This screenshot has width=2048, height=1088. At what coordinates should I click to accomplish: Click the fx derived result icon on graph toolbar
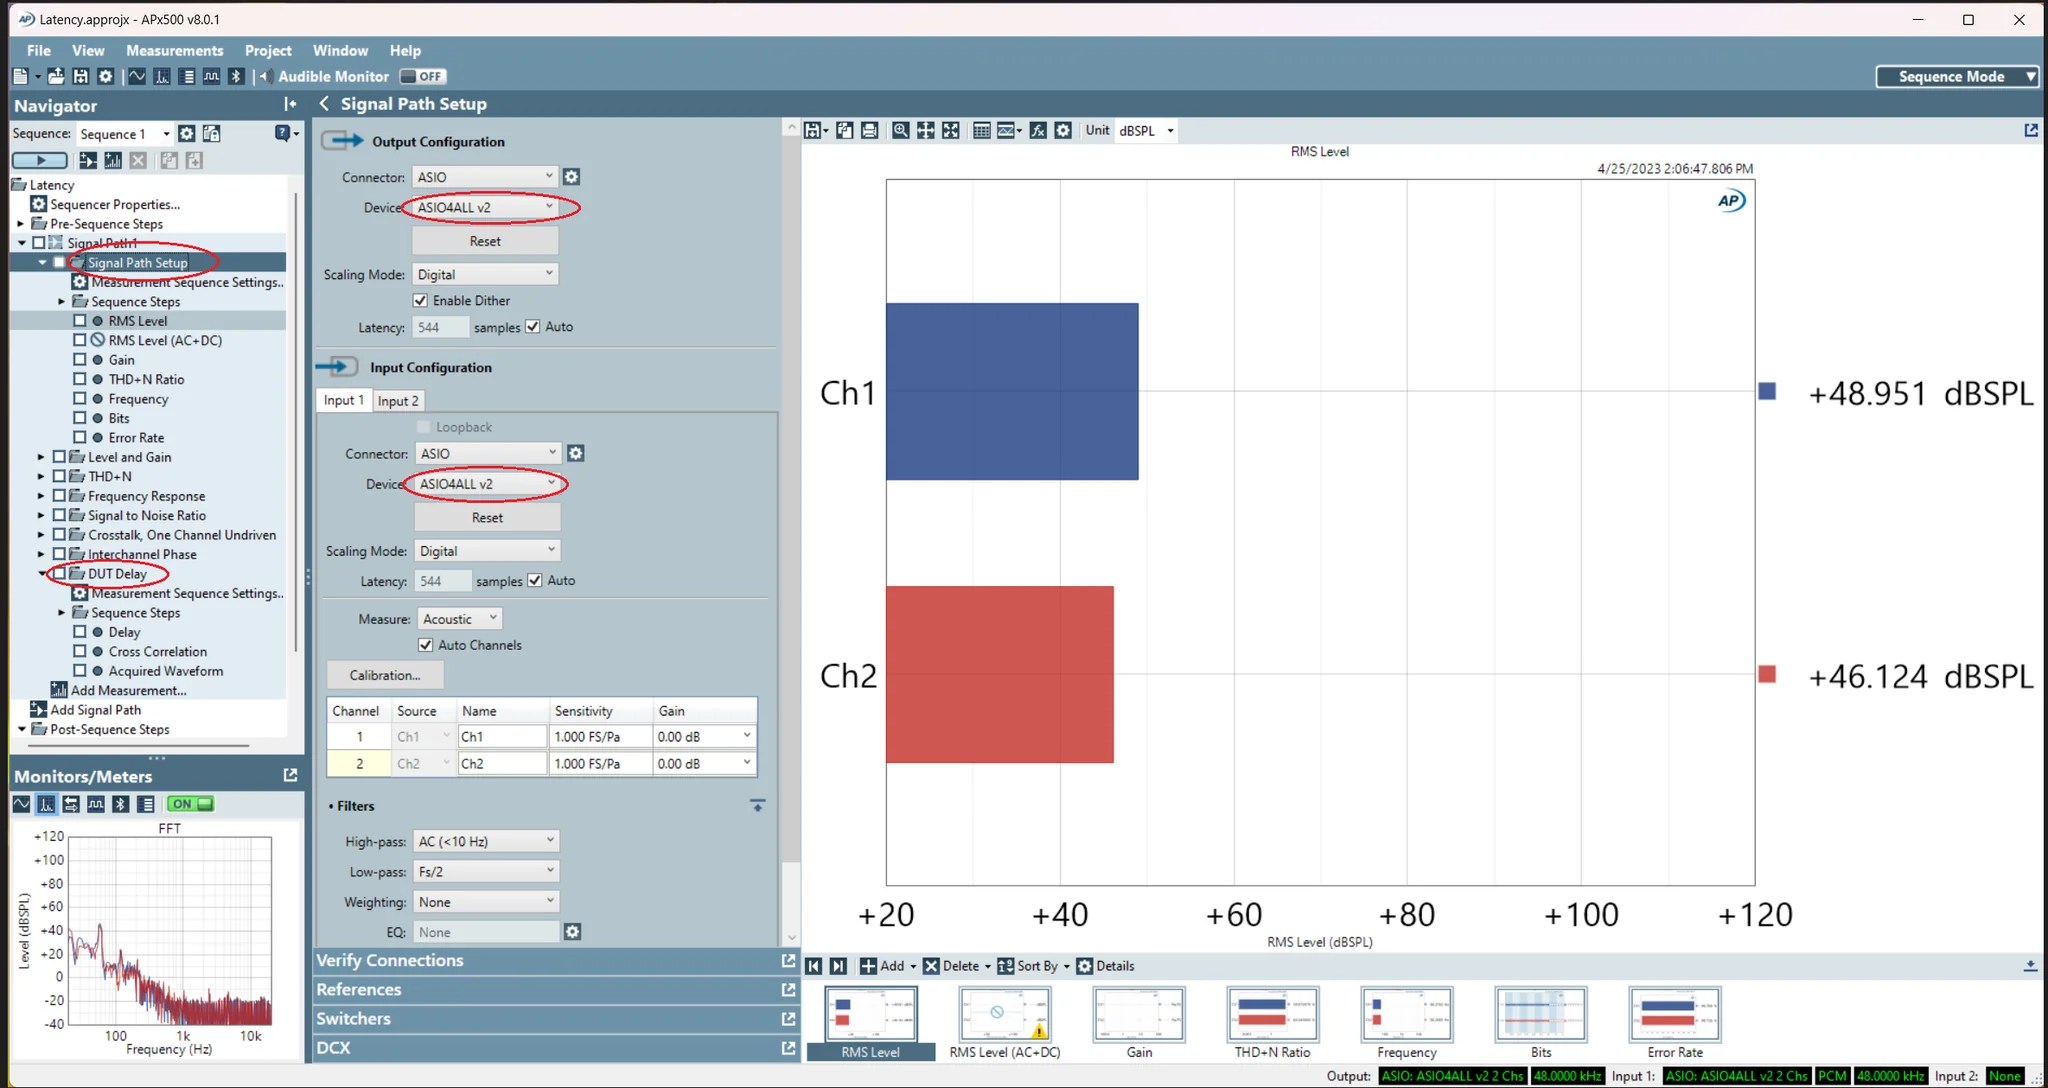point(1038,130)
